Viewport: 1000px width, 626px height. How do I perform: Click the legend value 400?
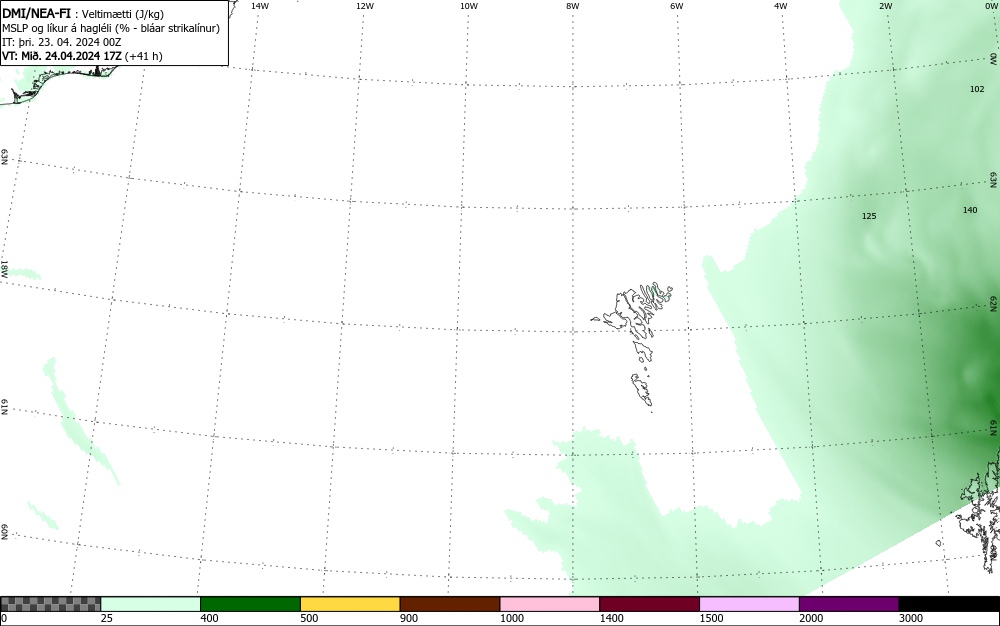[209, 618]
